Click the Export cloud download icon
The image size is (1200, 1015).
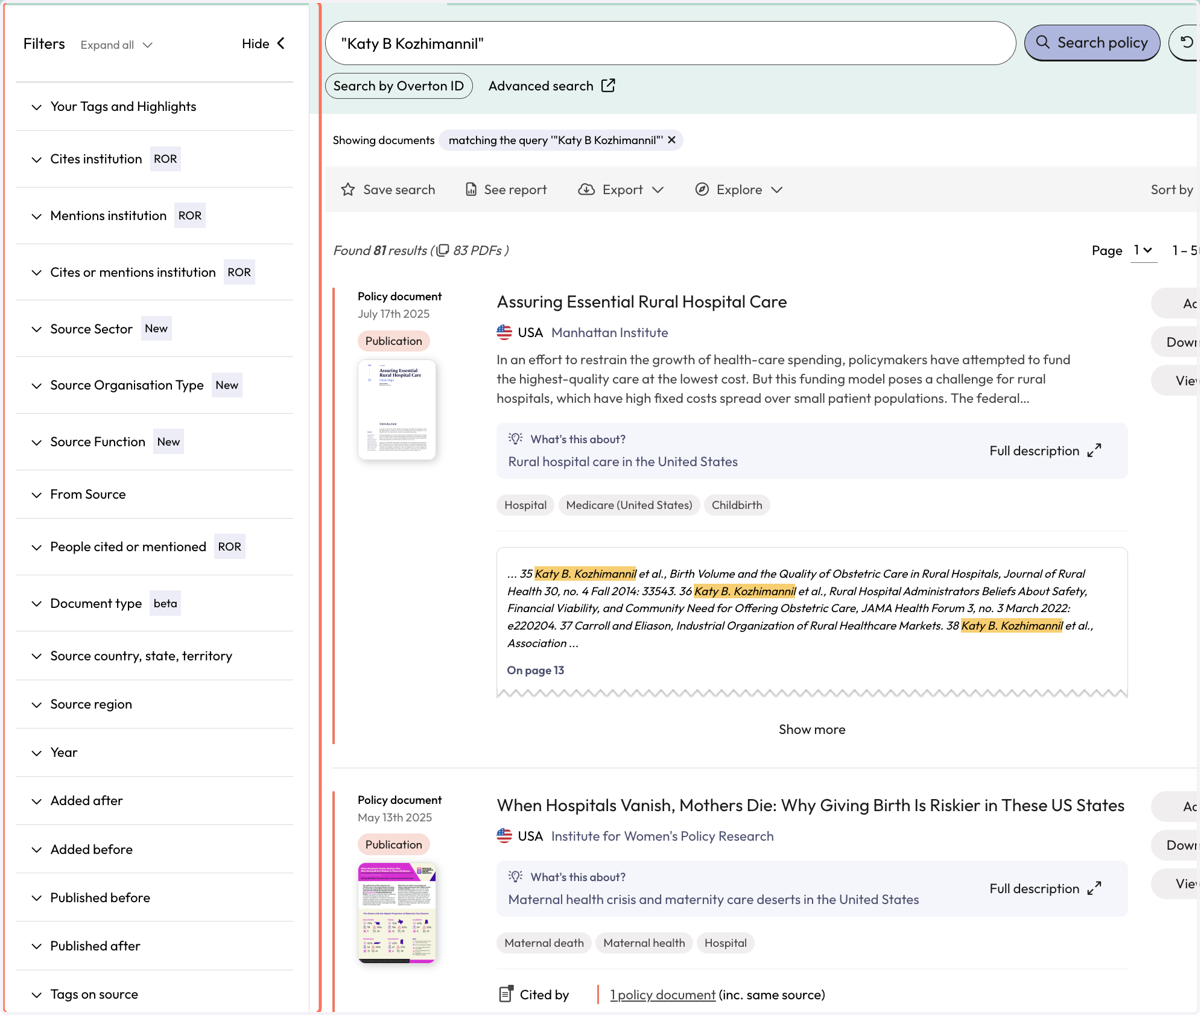tap(586, 189)
